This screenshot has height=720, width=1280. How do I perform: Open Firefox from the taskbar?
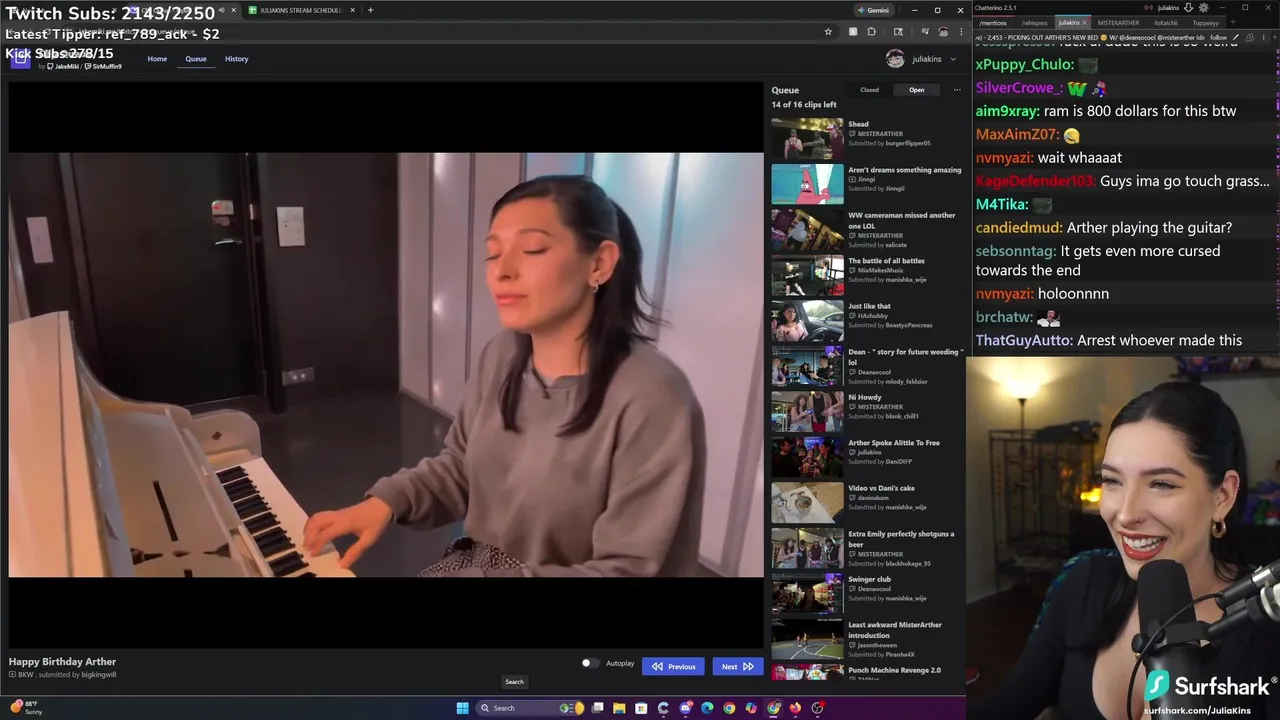(x=795, y=708)
